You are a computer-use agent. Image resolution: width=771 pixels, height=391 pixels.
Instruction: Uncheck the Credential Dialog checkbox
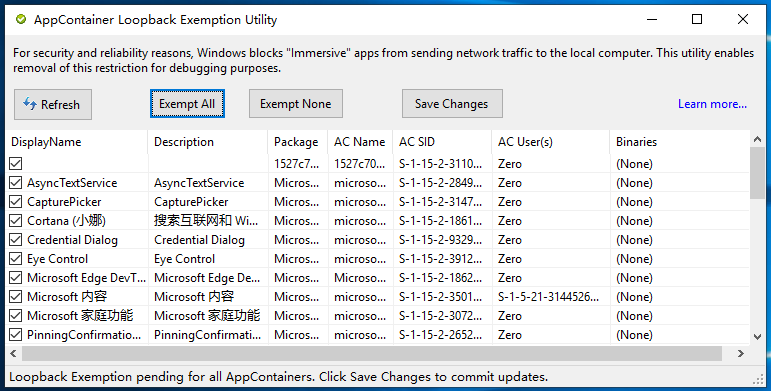tap(16, 240)
